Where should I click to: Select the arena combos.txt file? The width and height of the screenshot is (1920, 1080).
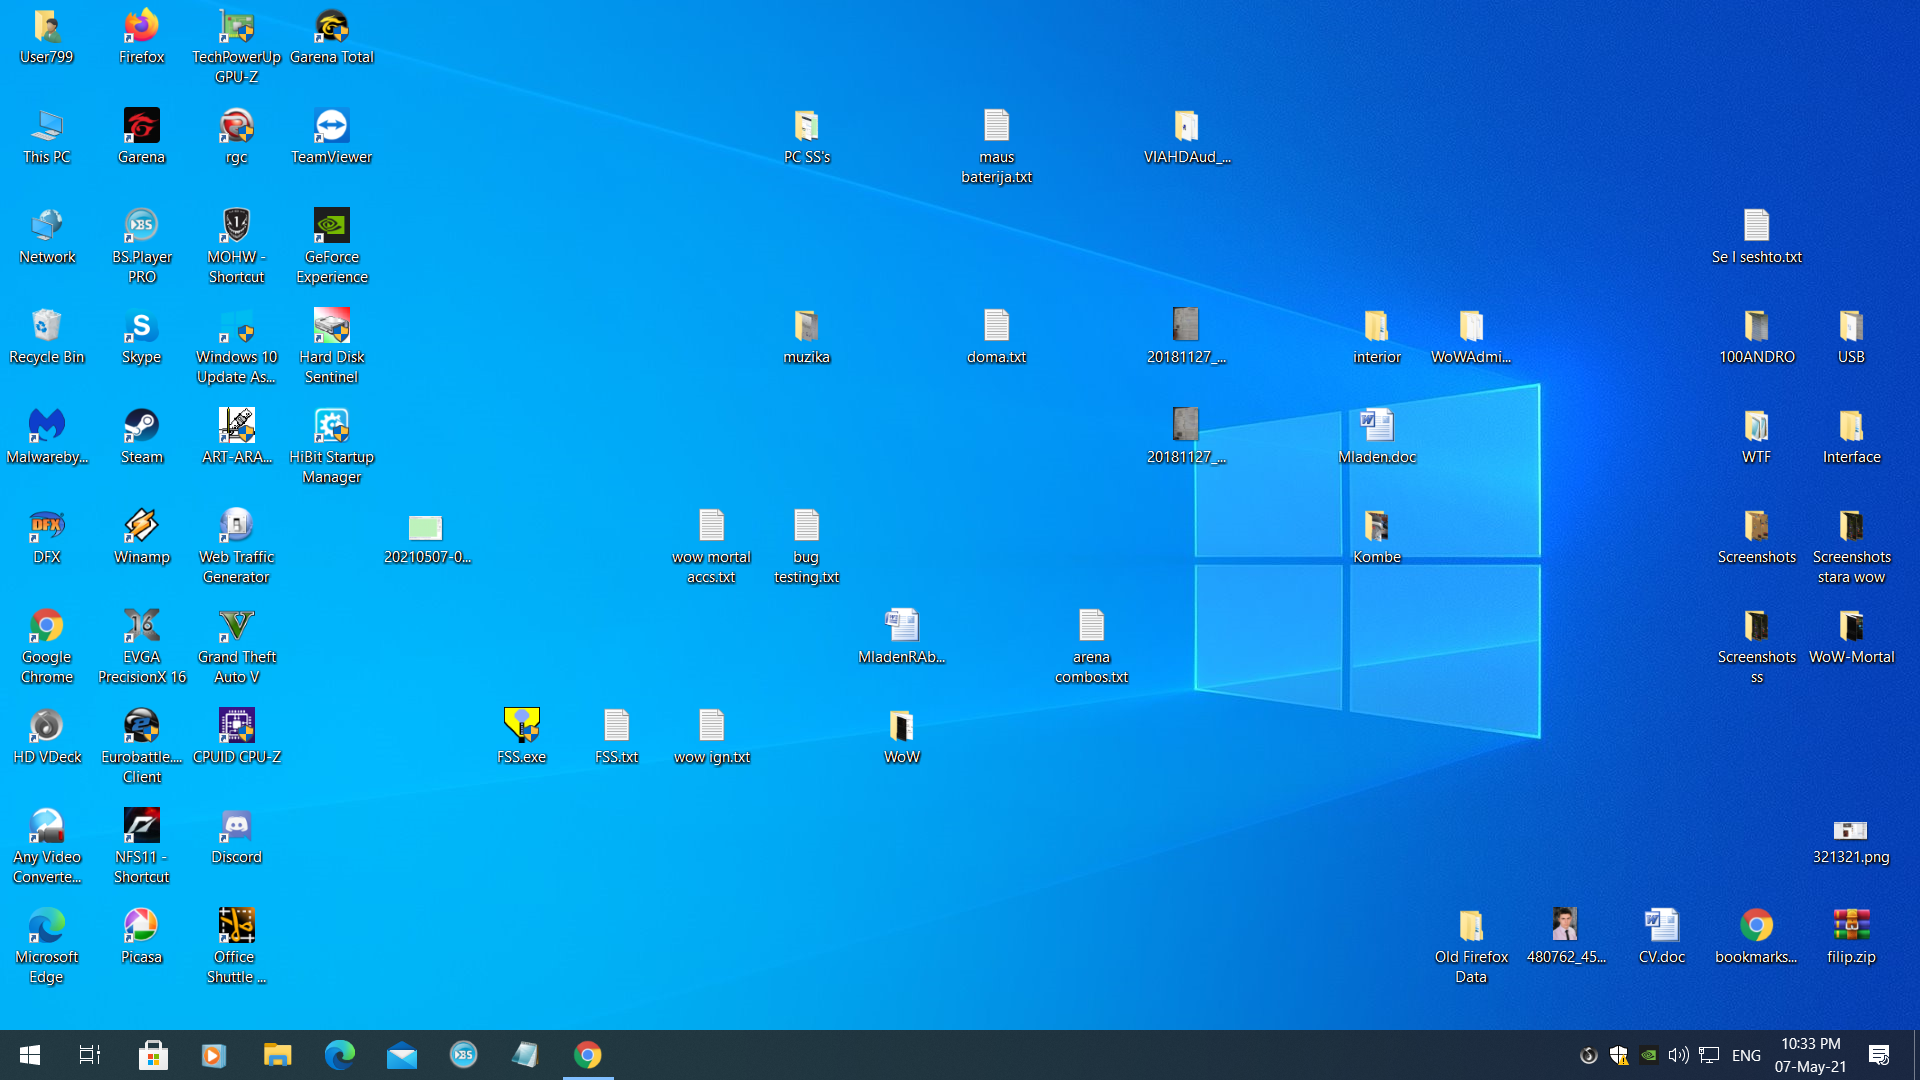click(1091, 627)
